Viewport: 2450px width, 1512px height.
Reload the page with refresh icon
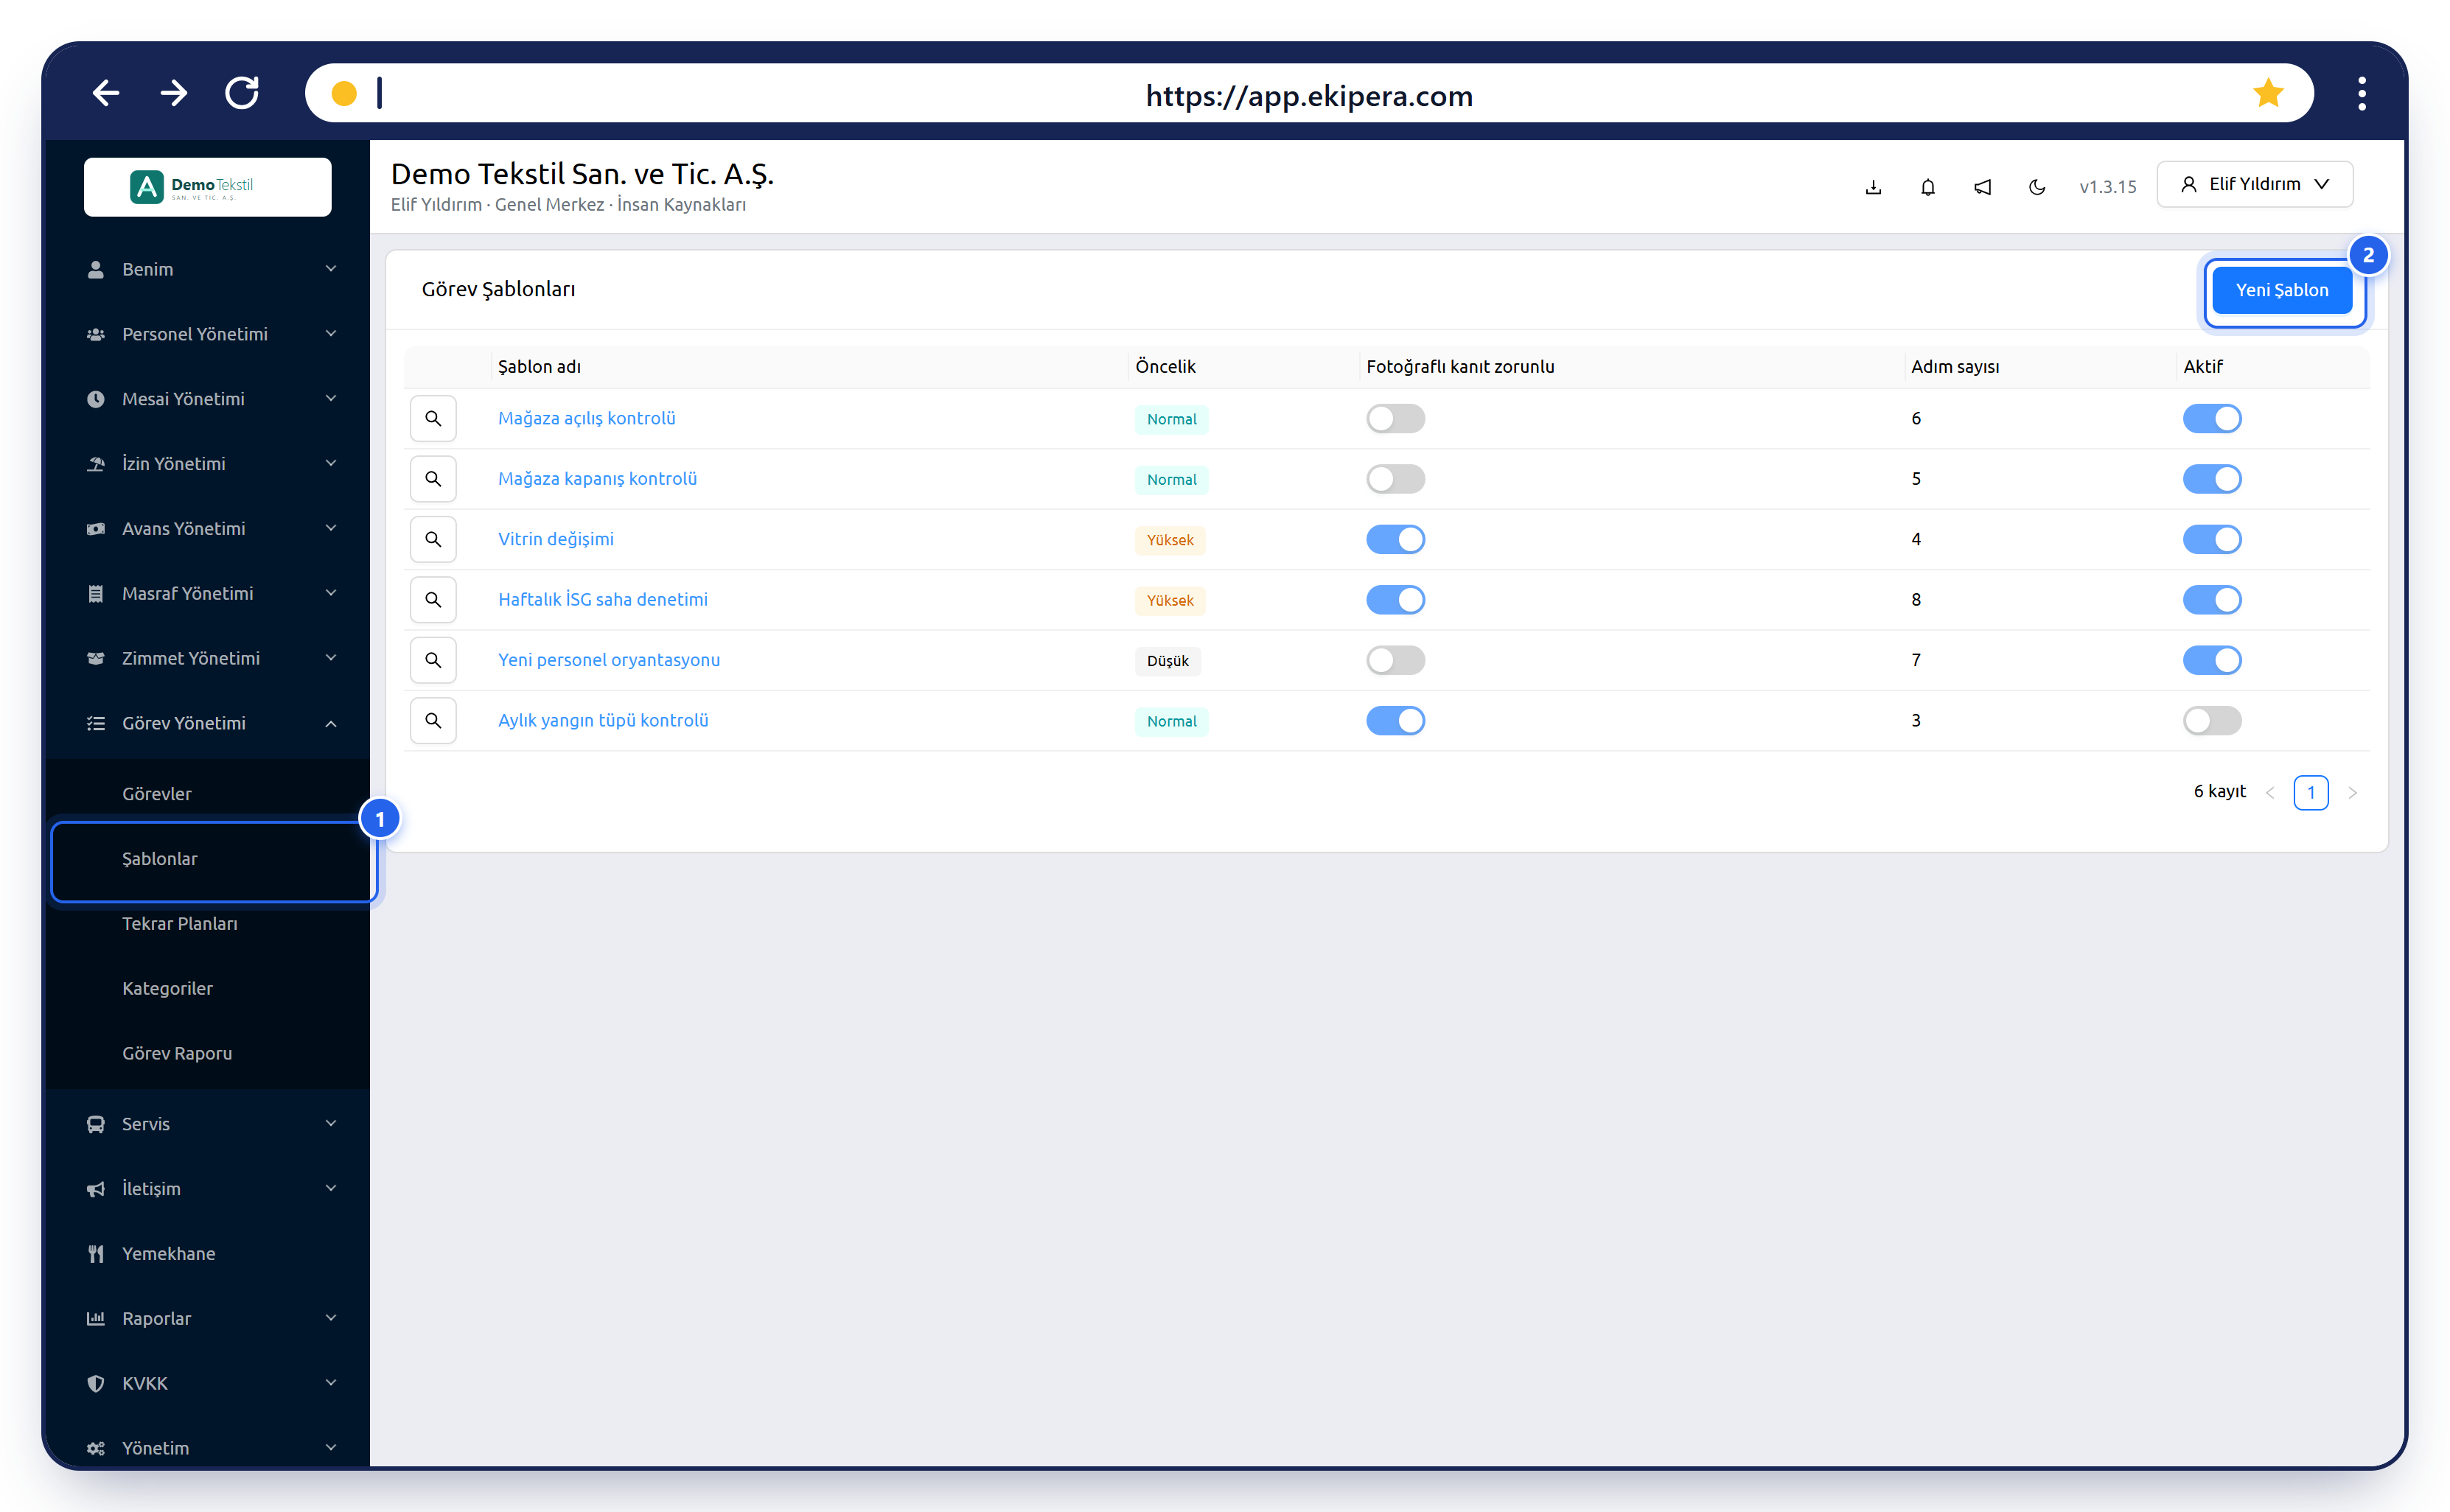242,93
